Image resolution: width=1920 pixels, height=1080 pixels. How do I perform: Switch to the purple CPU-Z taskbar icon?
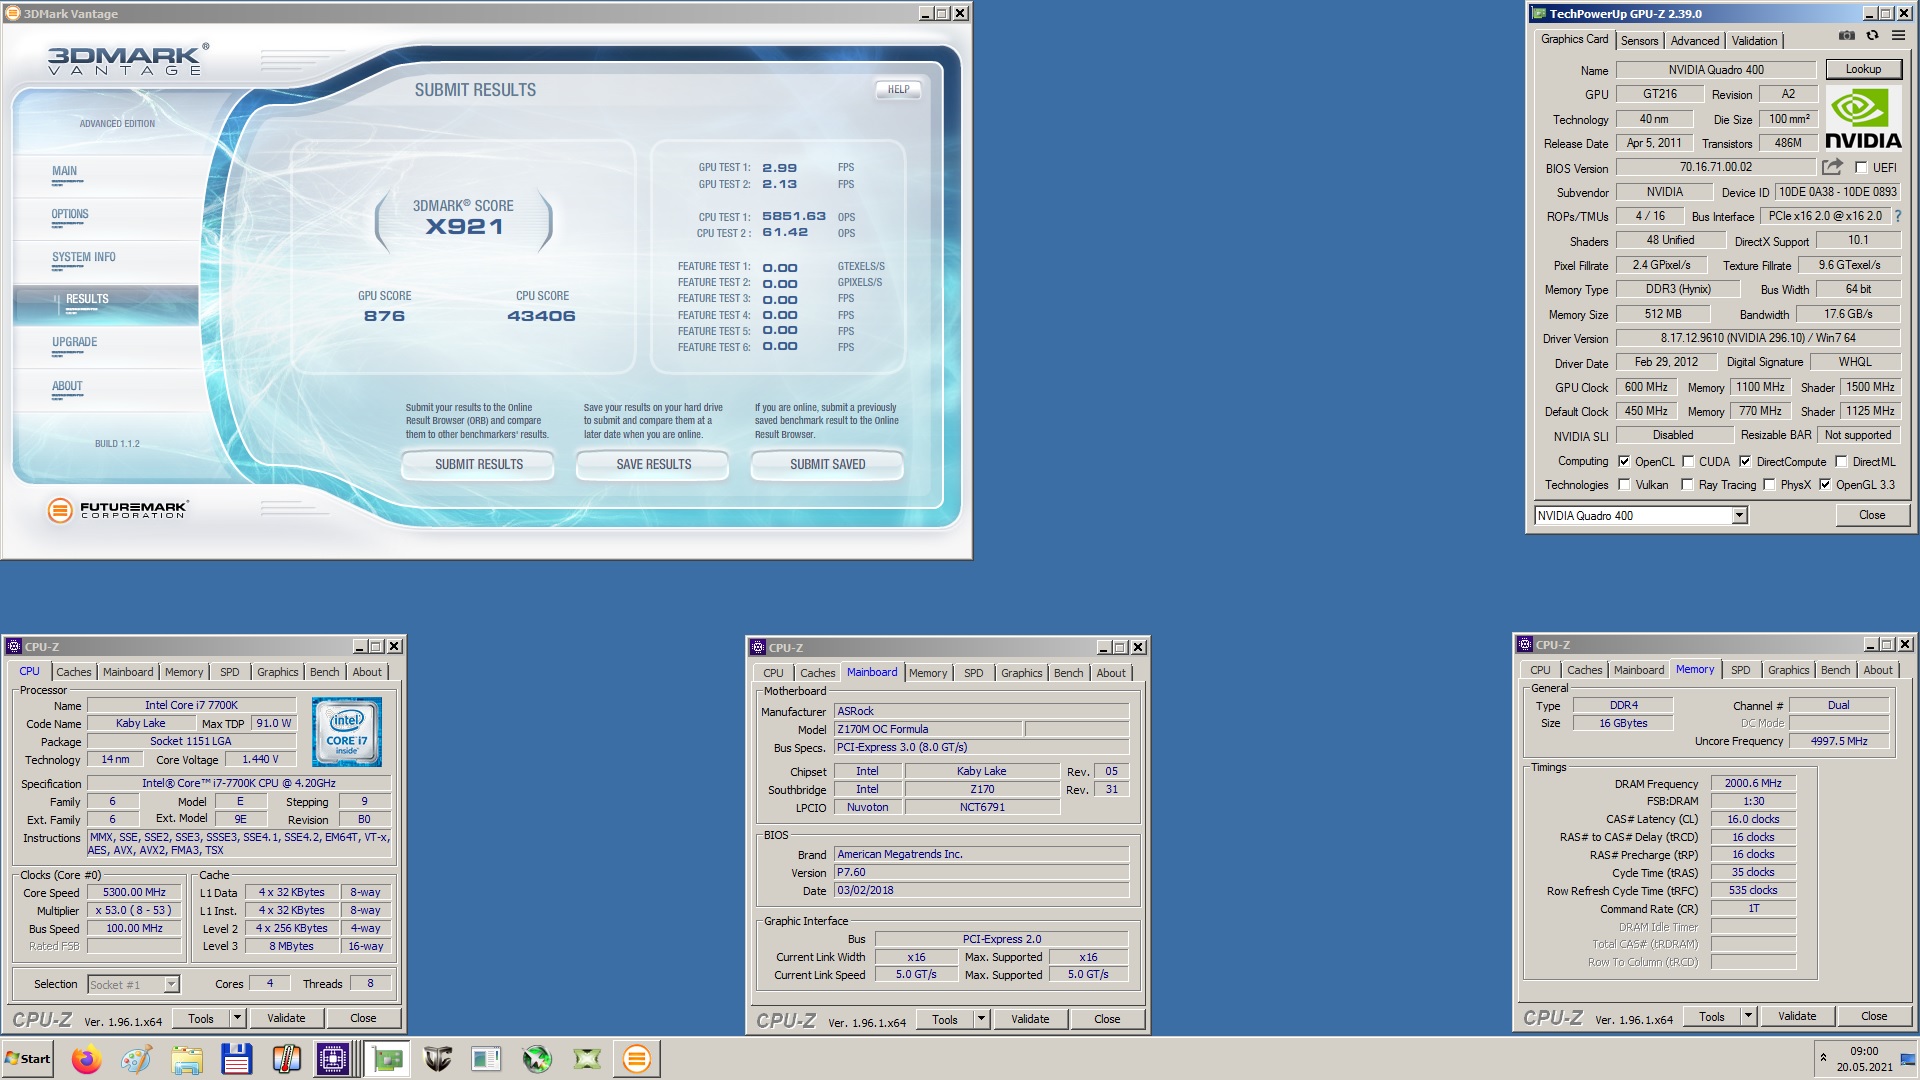(333, 1059)
